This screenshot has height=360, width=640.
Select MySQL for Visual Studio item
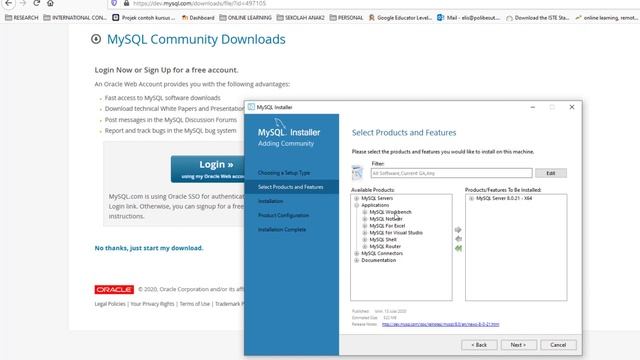tap(396, 233)
